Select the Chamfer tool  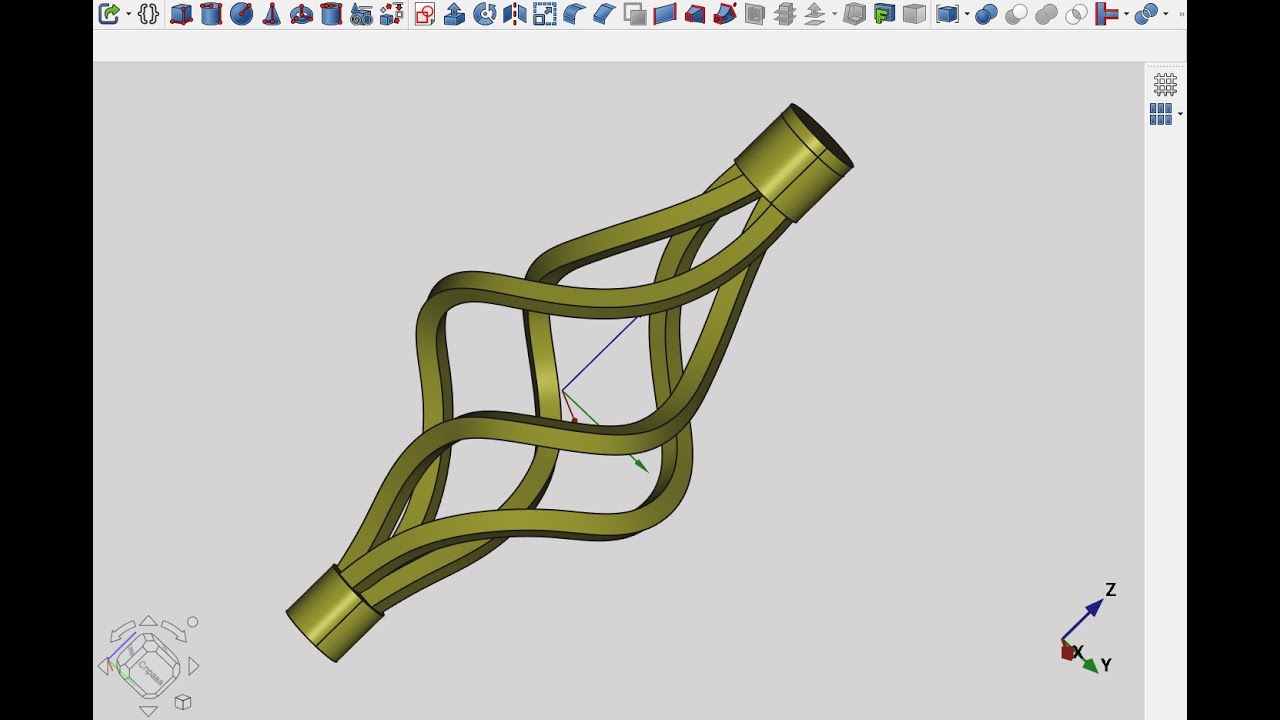coord(604,14)
